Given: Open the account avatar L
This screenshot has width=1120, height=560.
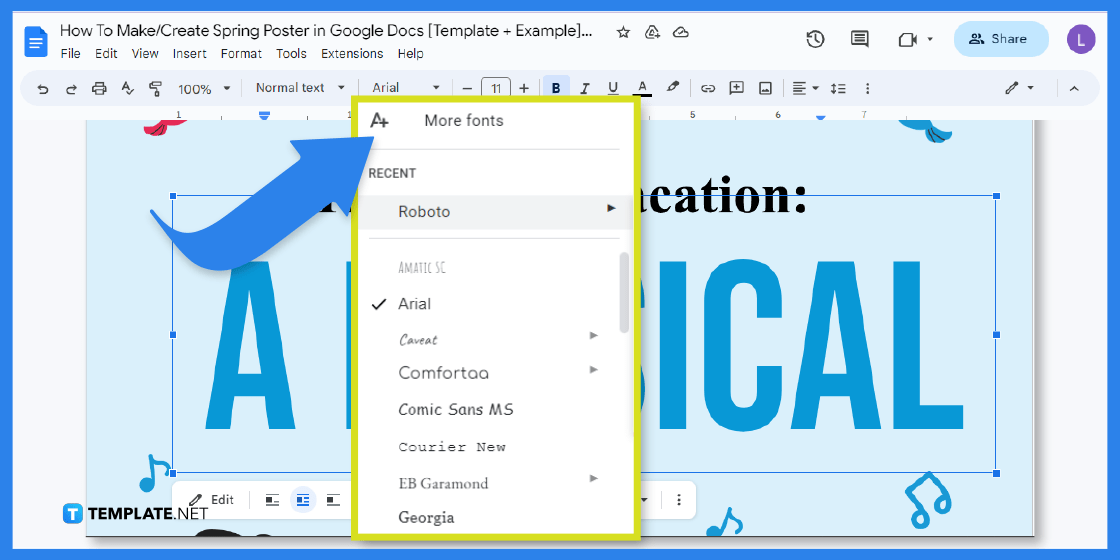Looking at the screenshot, I should tap(1081, 39).
